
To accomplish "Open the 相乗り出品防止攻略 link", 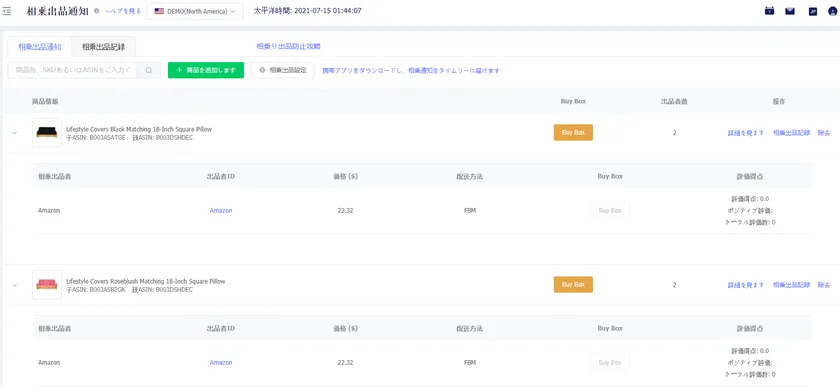I will [288, 47].
